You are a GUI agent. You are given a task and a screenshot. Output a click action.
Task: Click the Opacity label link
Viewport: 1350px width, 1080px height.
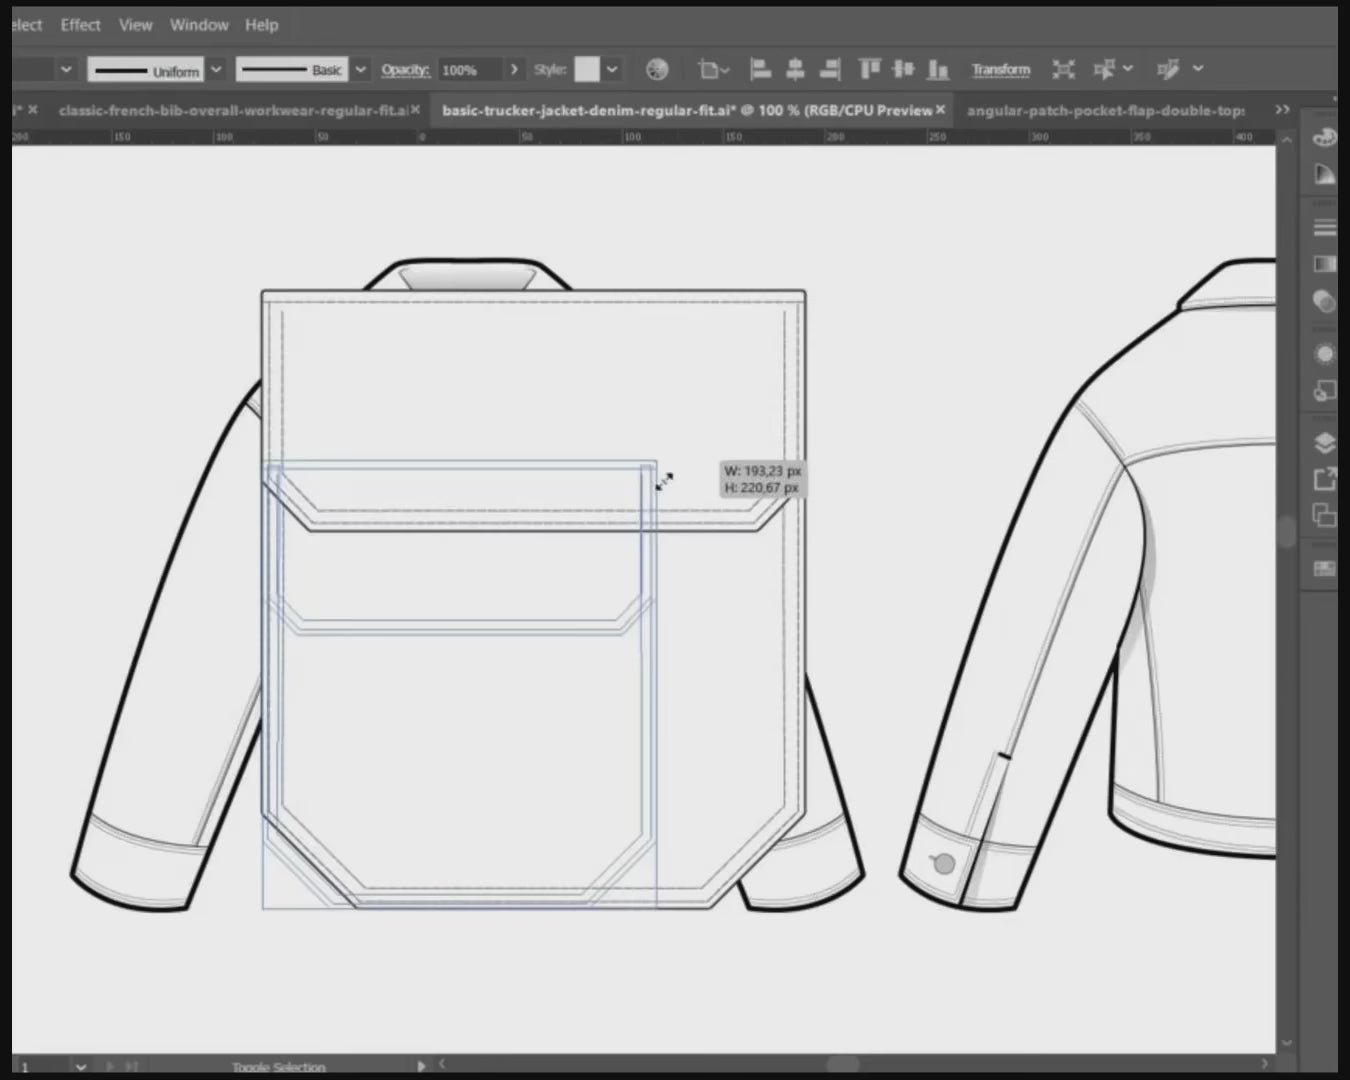(x=405, y=69)
